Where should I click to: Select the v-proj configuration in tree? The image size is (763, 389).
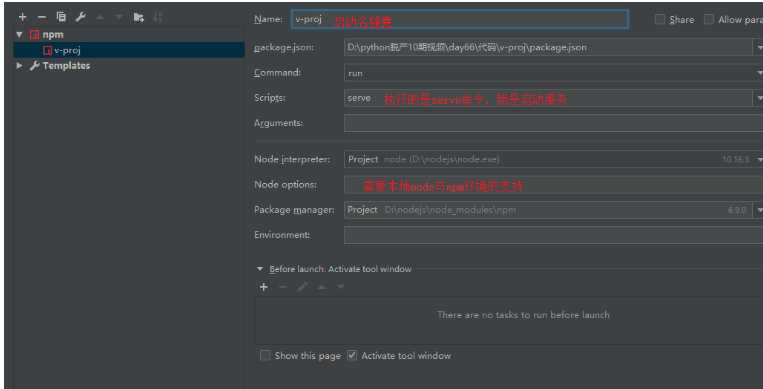128,50
